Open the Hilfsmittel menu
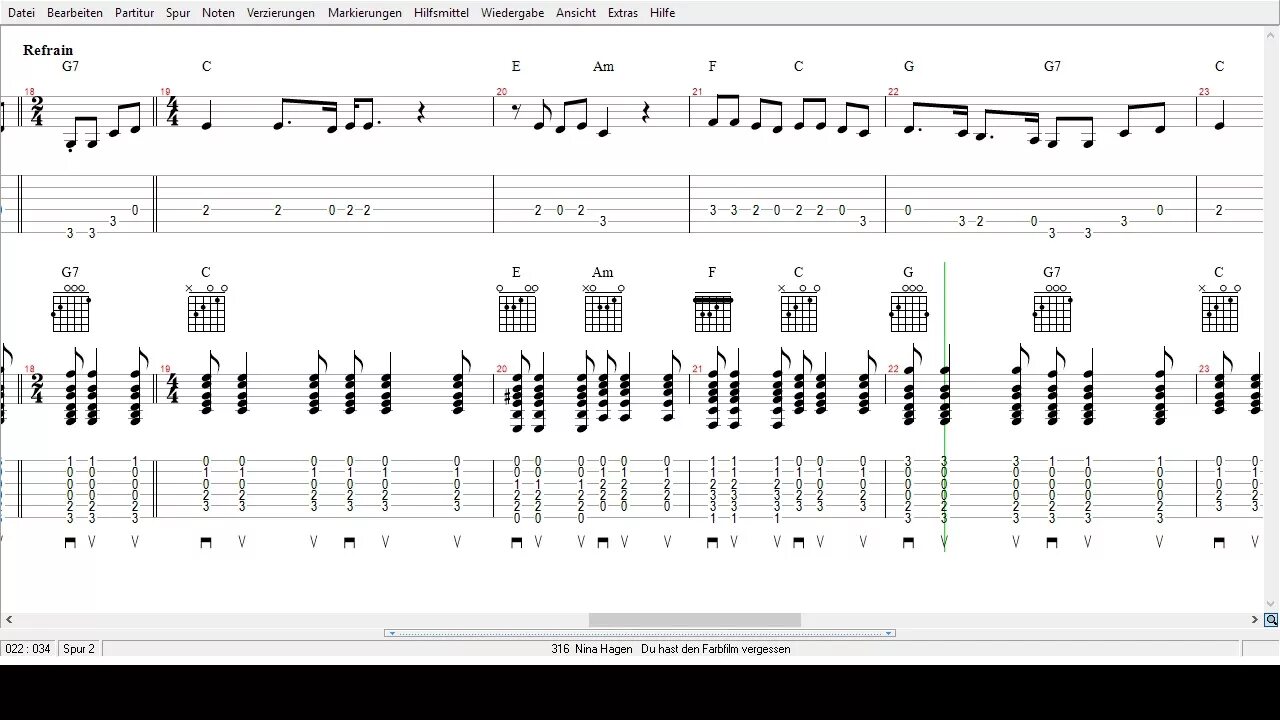1280x720 pixels. [x=441, y=13]
